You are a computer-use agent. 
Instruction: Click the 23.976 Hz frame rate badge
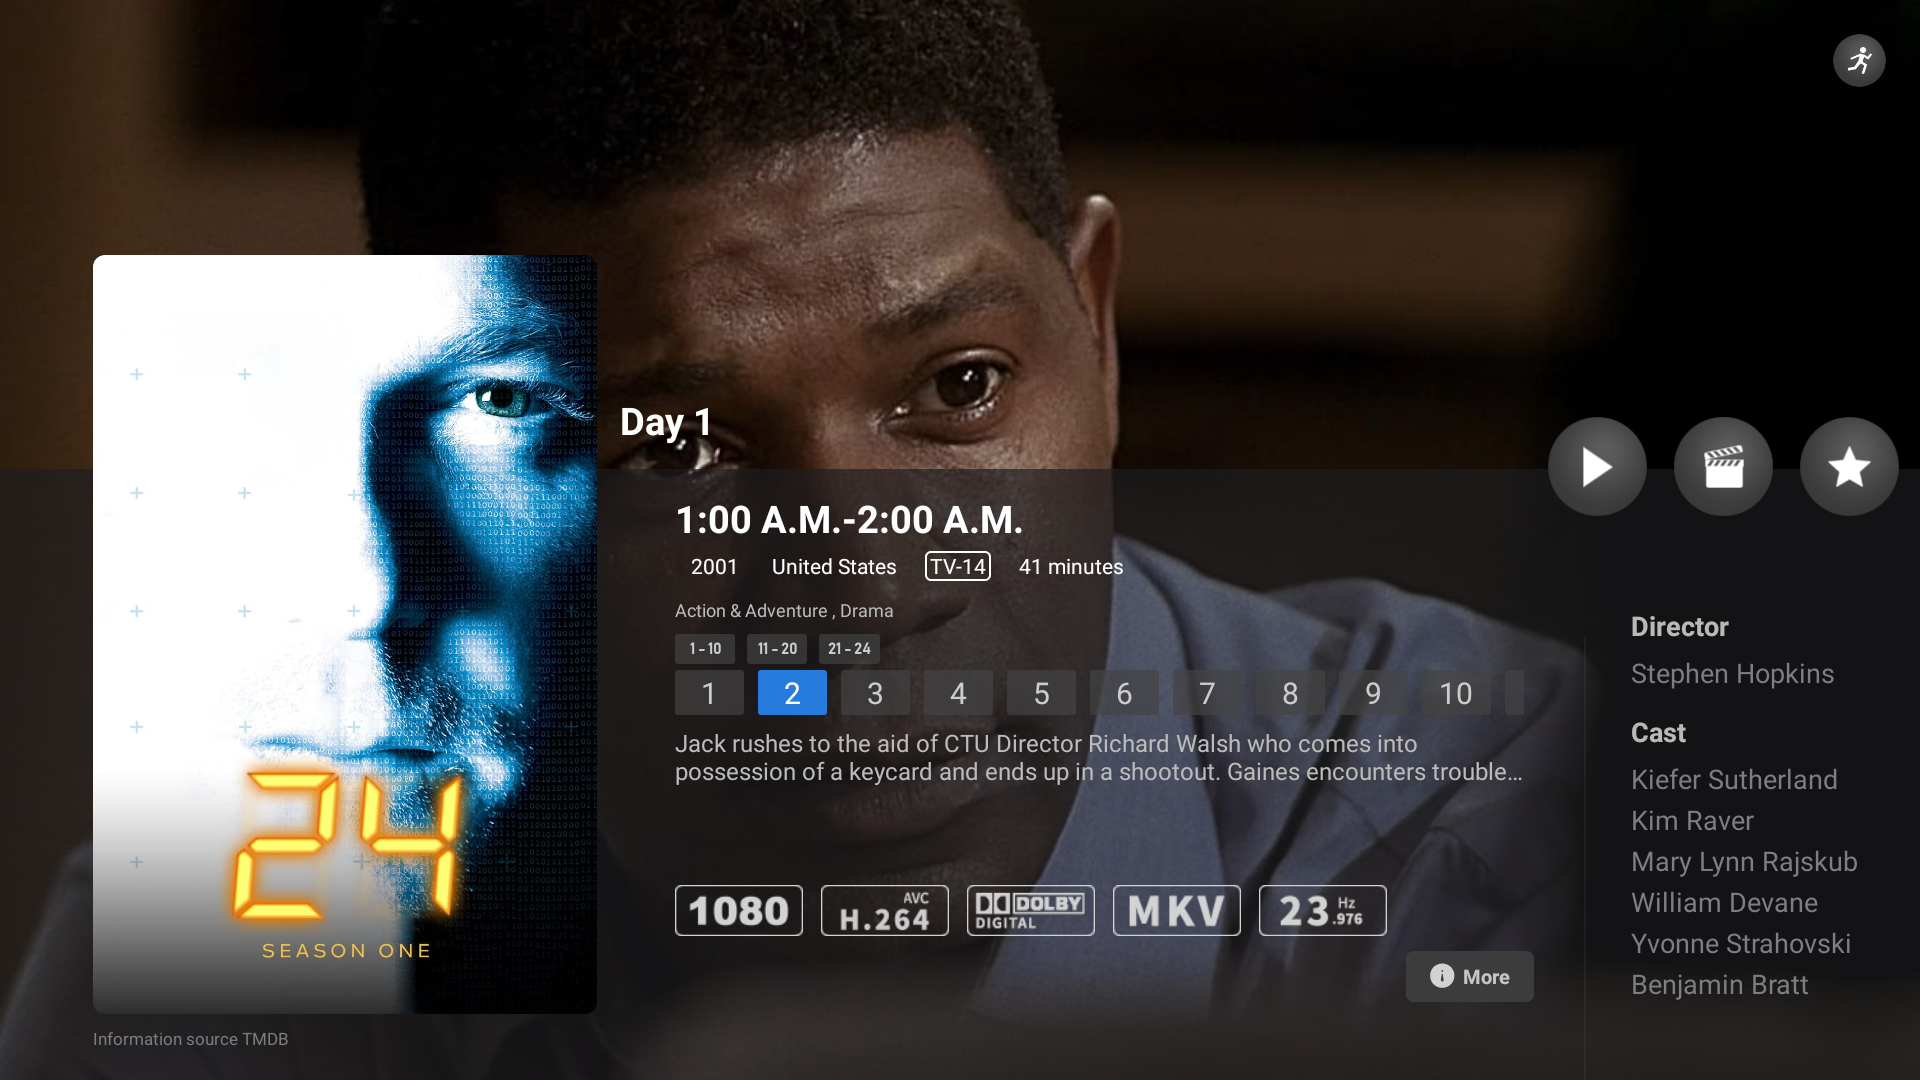[x=1323, y=911]
